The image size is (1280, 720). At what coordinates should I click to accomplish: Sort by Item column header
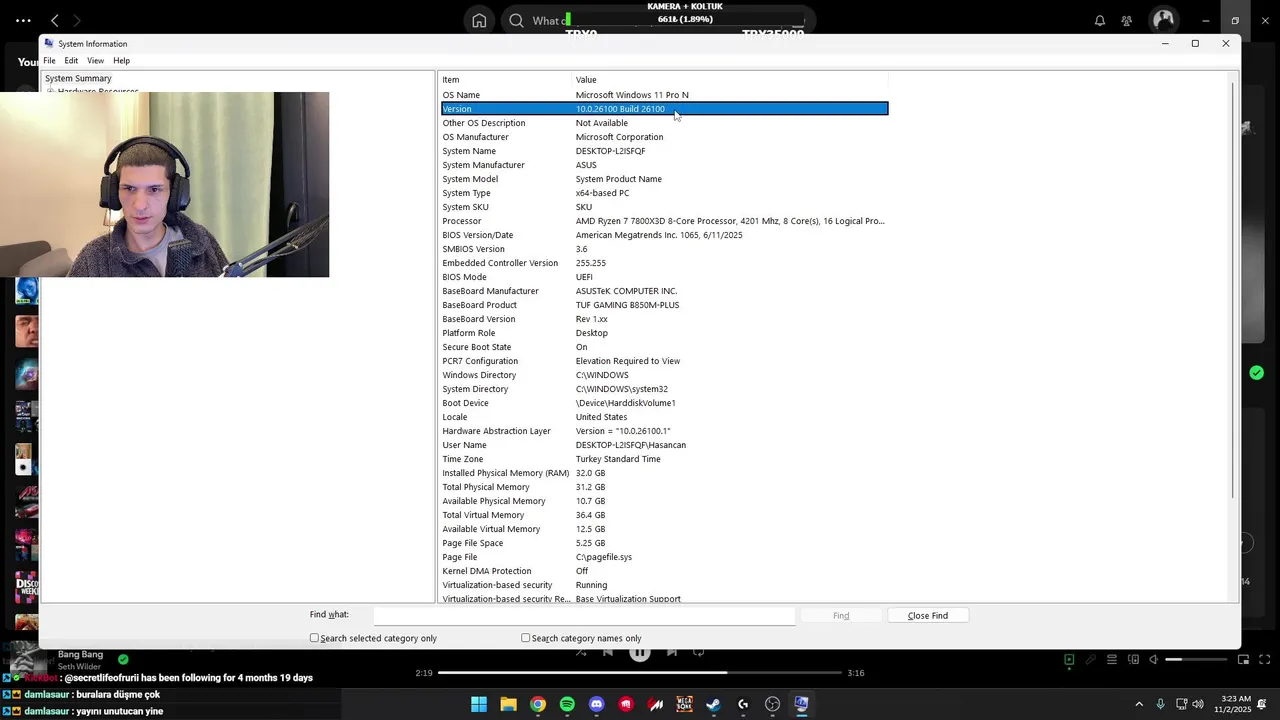pyautogui.click(x=506, y=80)
